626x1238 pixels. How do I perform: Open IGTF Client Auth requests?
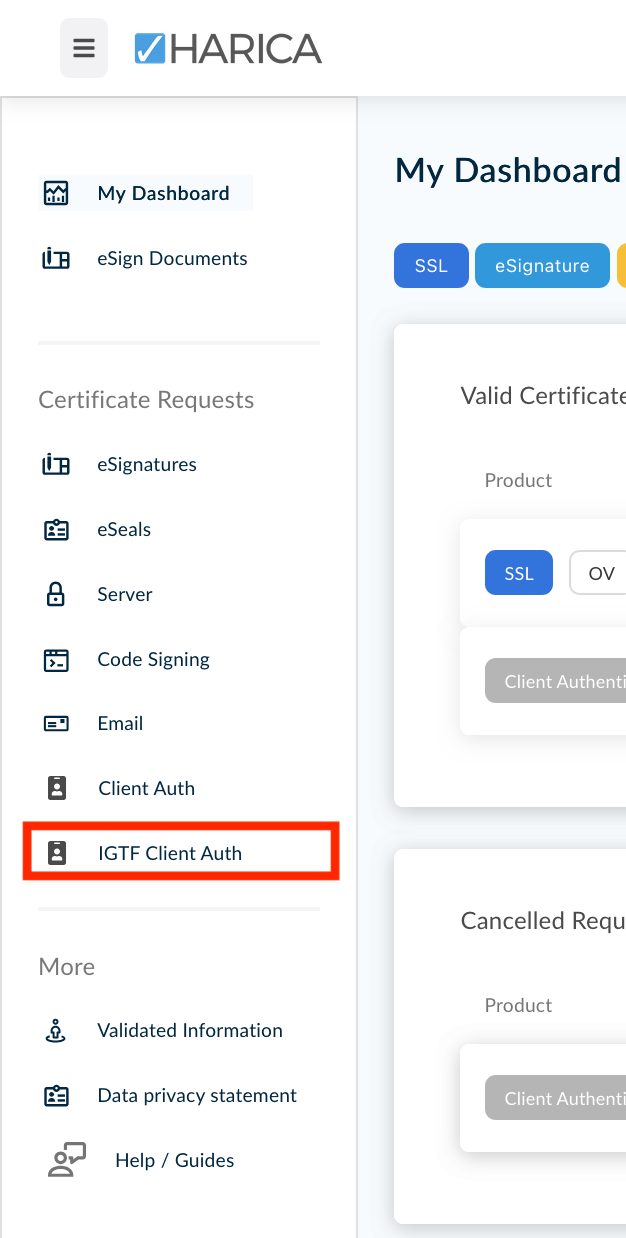click(170, 853)
